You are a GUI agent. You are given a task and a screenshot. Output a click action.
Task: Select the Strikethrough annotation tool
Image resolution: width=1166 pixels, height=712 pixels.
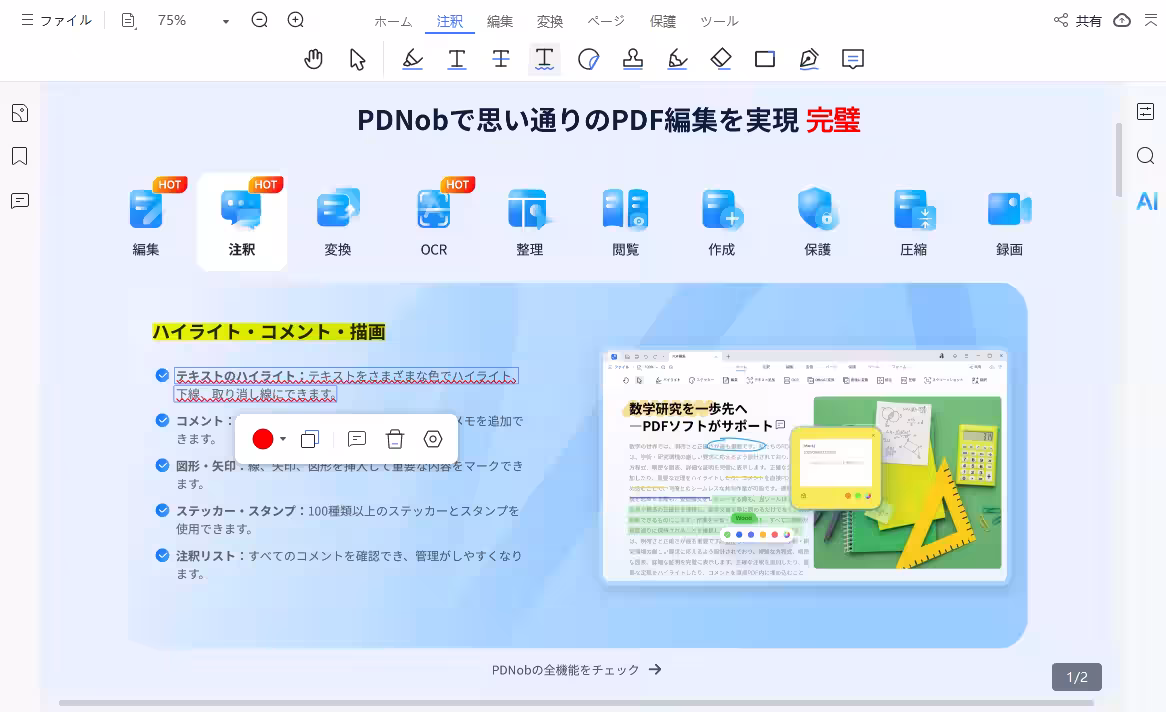pyautogui.click(x=501, y=59)
